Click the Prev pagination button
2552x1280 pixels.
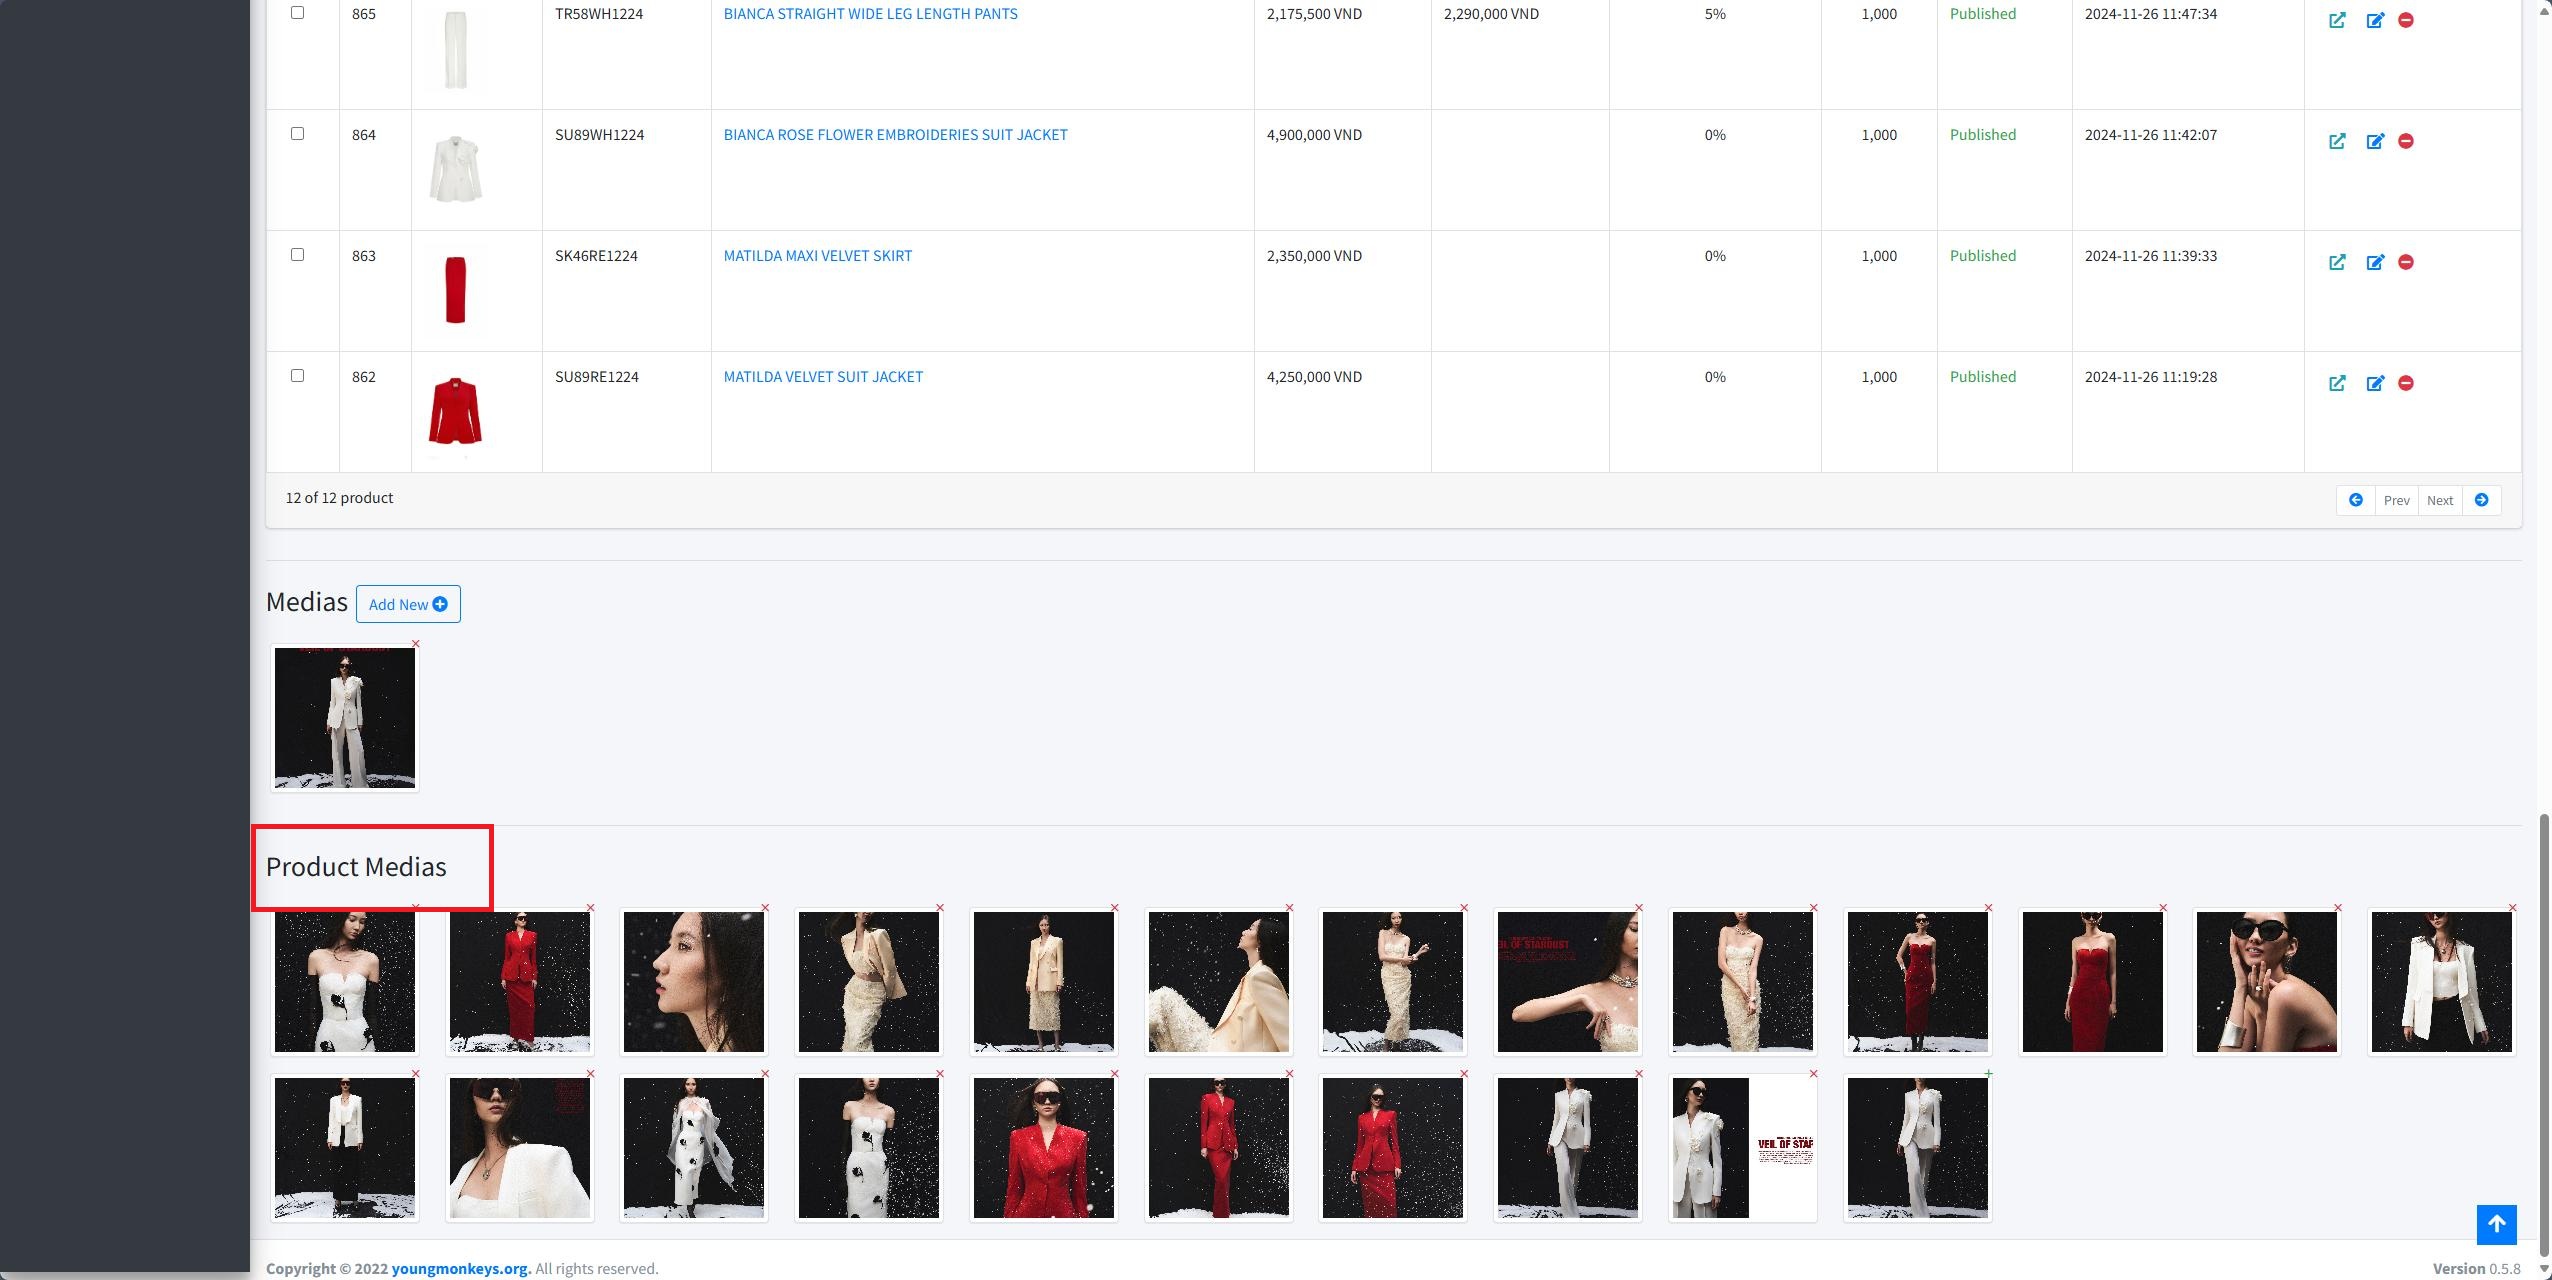(2396, 500)
